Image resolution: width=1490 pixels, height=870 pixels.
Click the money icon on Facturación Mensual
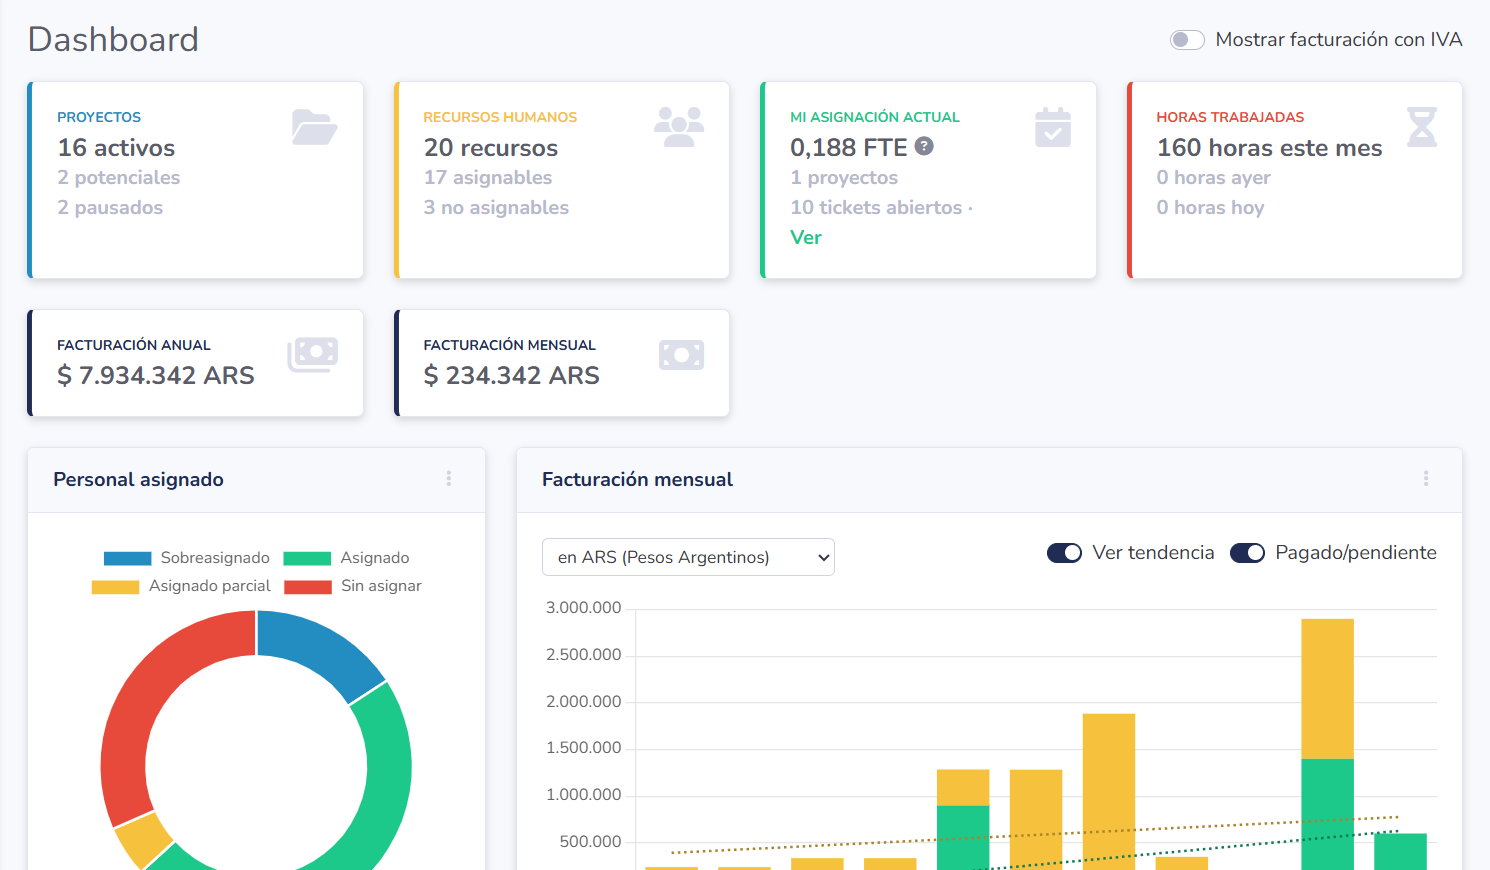click(681, 354)
